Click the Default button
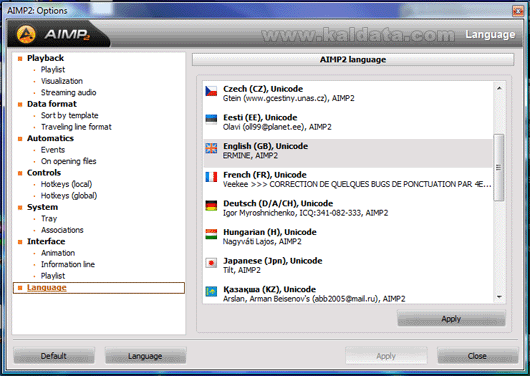The image size is (530, 376). 54,356
